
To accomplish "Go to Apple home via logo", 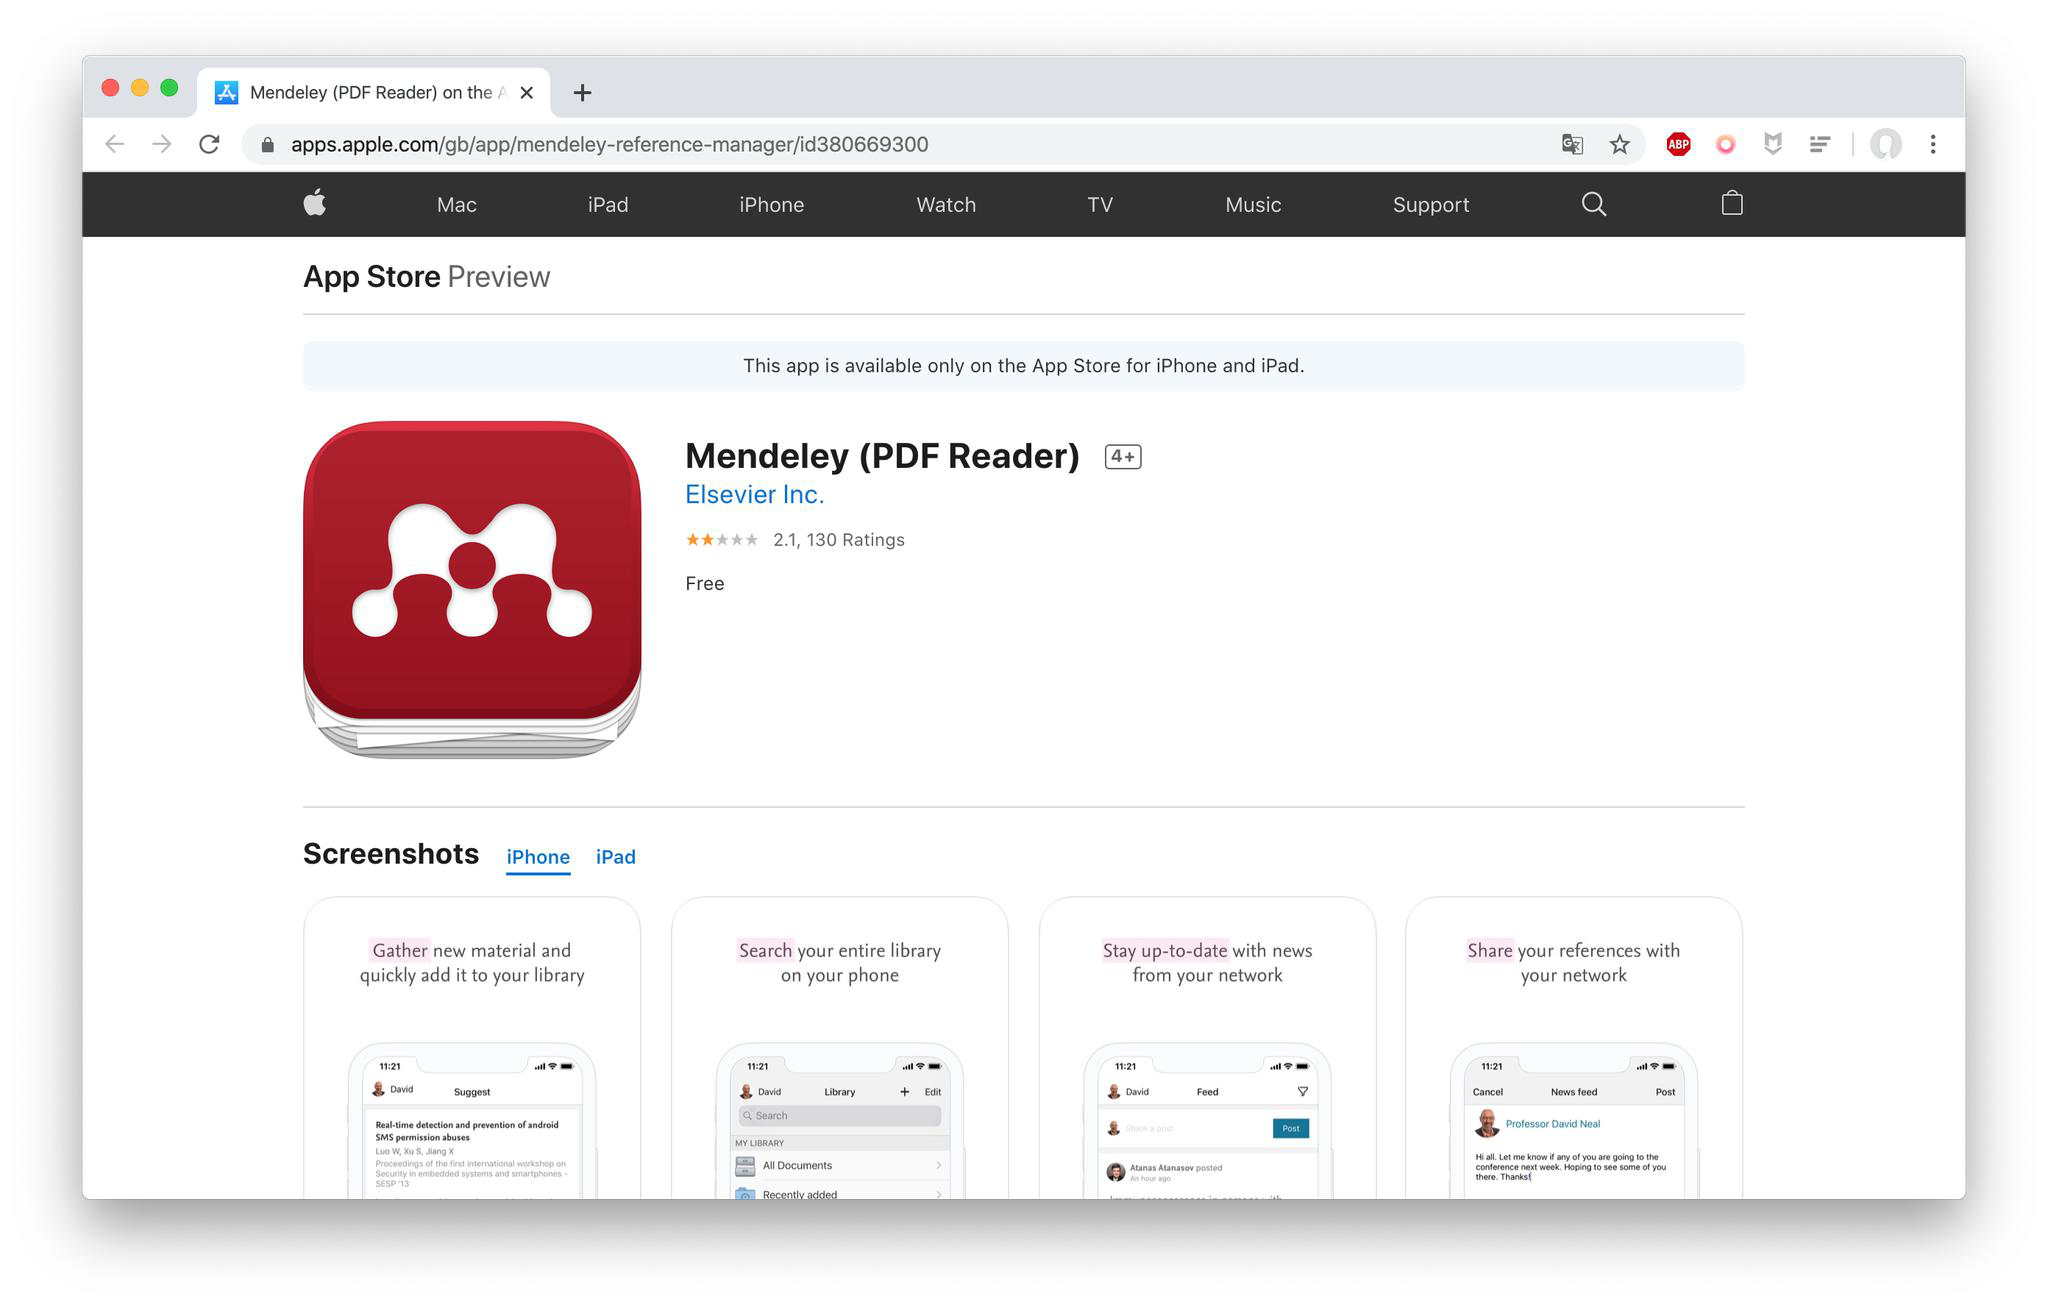I will [315, 203].
